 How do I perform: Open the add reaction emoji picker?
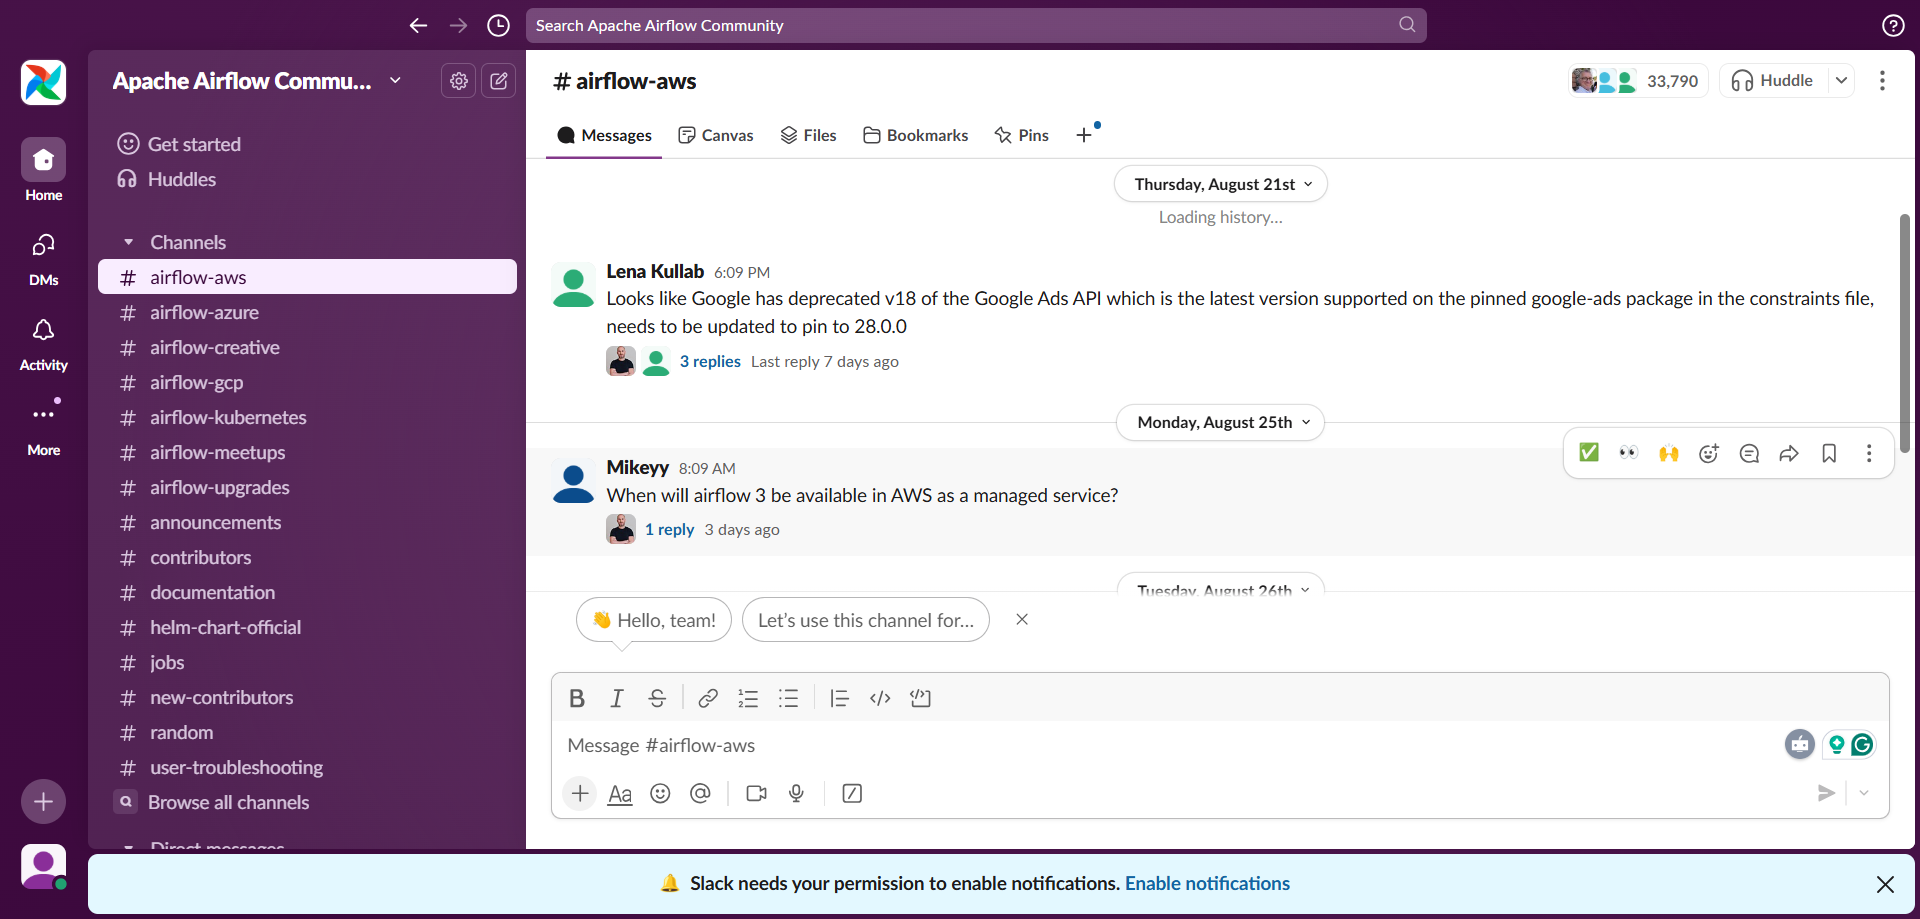1709,453
